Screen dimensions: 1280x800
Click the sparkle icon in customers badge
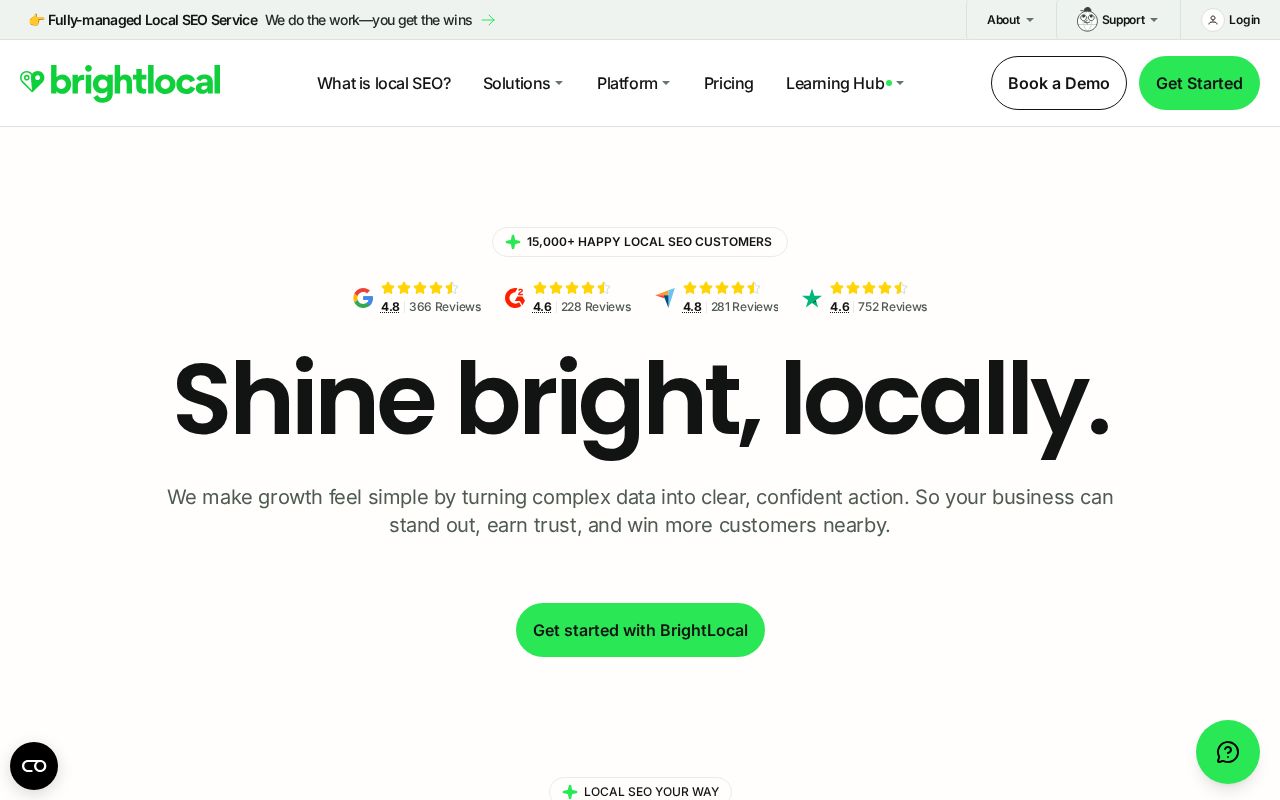click(513, 242)
